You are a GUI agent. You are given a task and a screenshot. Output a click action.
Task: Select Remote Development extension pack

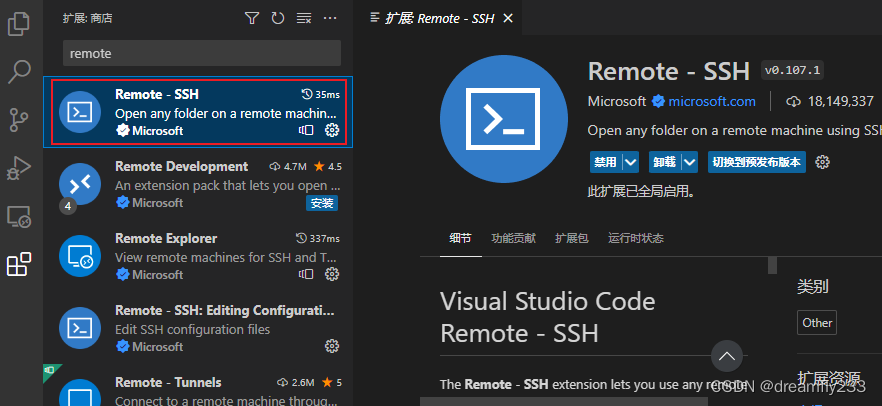[x=198, y=184]
